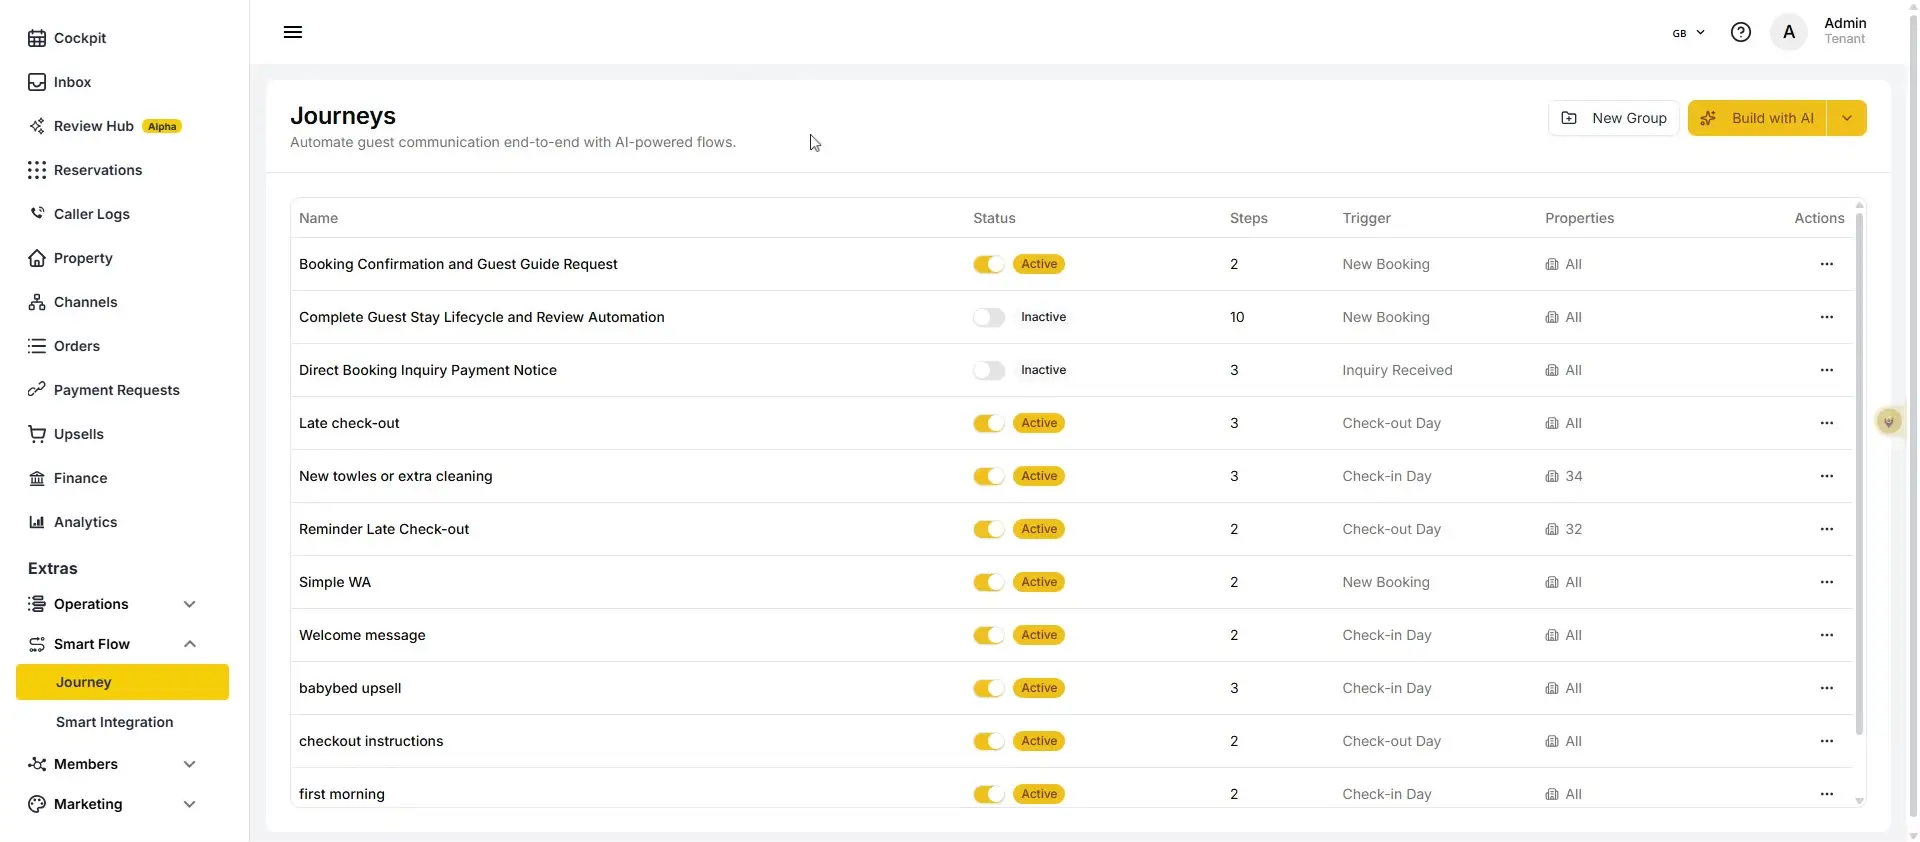The height and width of the screenshot is (842, 1920).
Task: Go to Reservations in sidebar
Action: (98, 170)
